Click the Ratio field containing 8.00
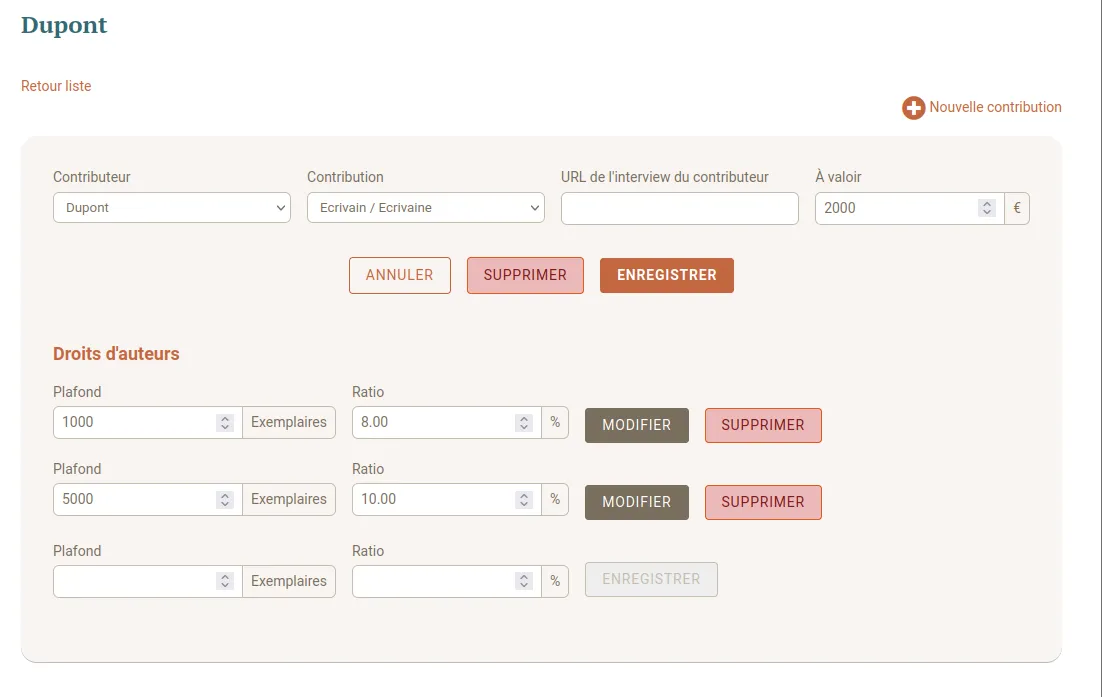1102x697 pixels. (x=446, y=422)
